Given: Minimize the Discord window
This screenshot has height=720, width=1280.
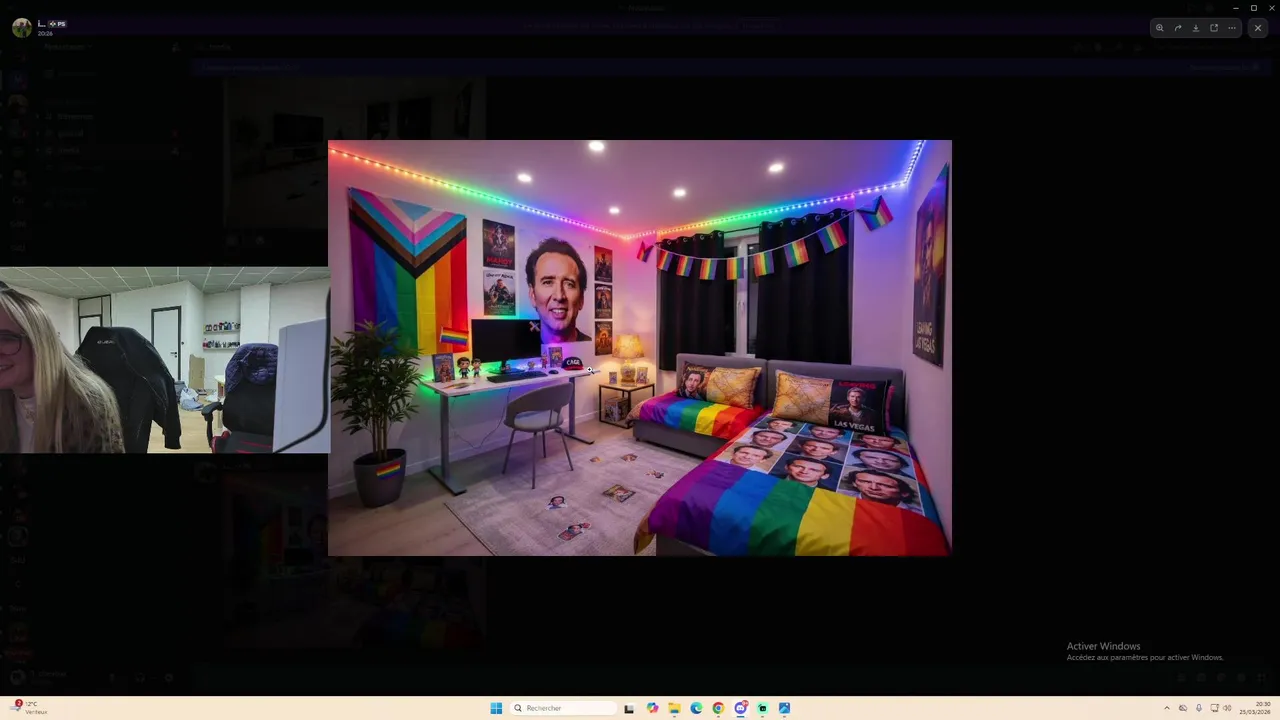Looking at the screenshot, I should tap(1236, 8).
